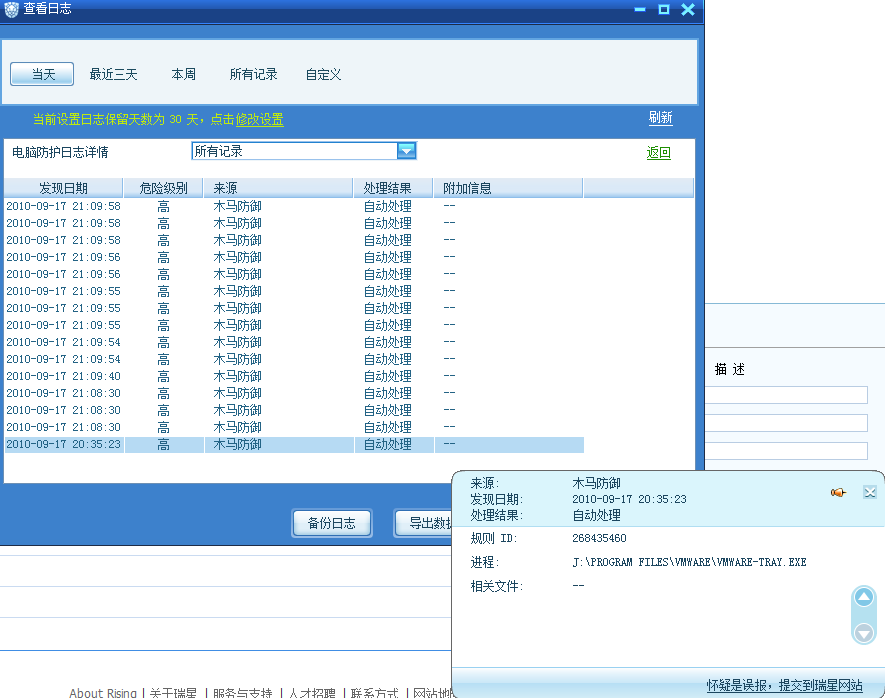The width and height of the screenshot is (885, 698).
Task: Click the Rising shield icon in title bar
Action: click(10, 9)
